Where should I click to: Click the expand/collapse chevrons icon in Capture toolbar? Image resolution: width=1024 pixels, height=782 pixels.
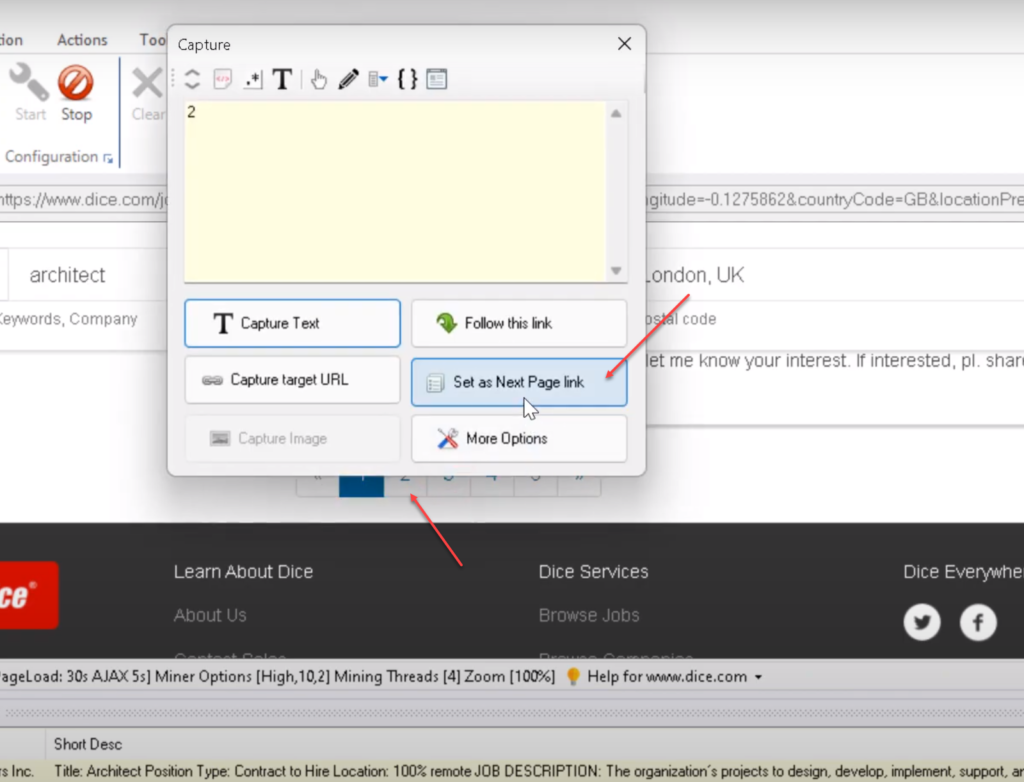pos(193,80)
